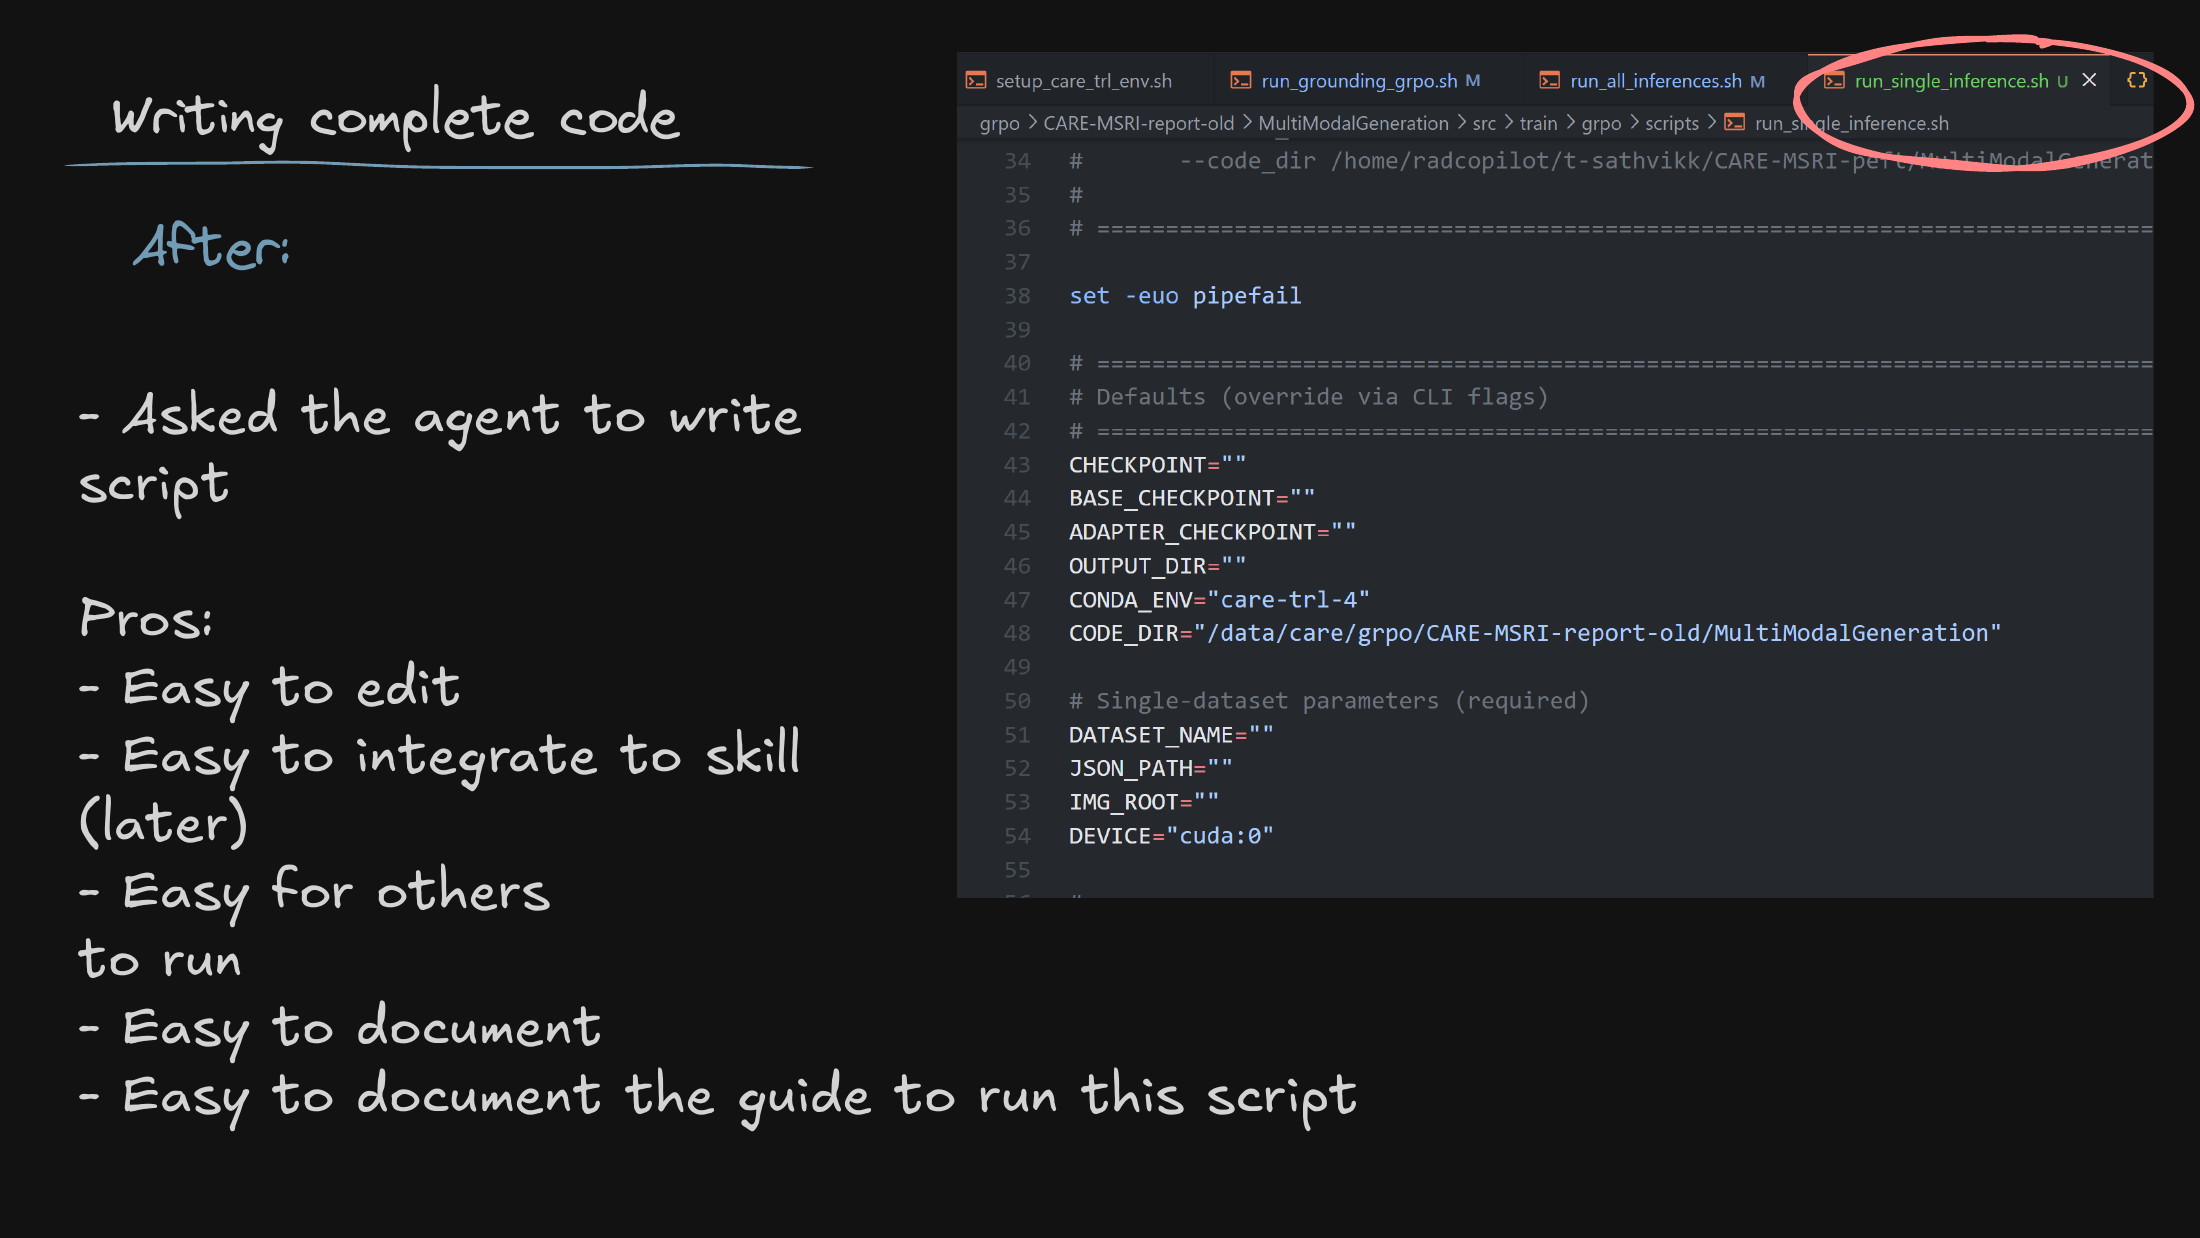Viewport: 2200px width, 1238px height.
Task: Click CONDA_ENV="care-trl-4" line
Action: (1219, 600)
